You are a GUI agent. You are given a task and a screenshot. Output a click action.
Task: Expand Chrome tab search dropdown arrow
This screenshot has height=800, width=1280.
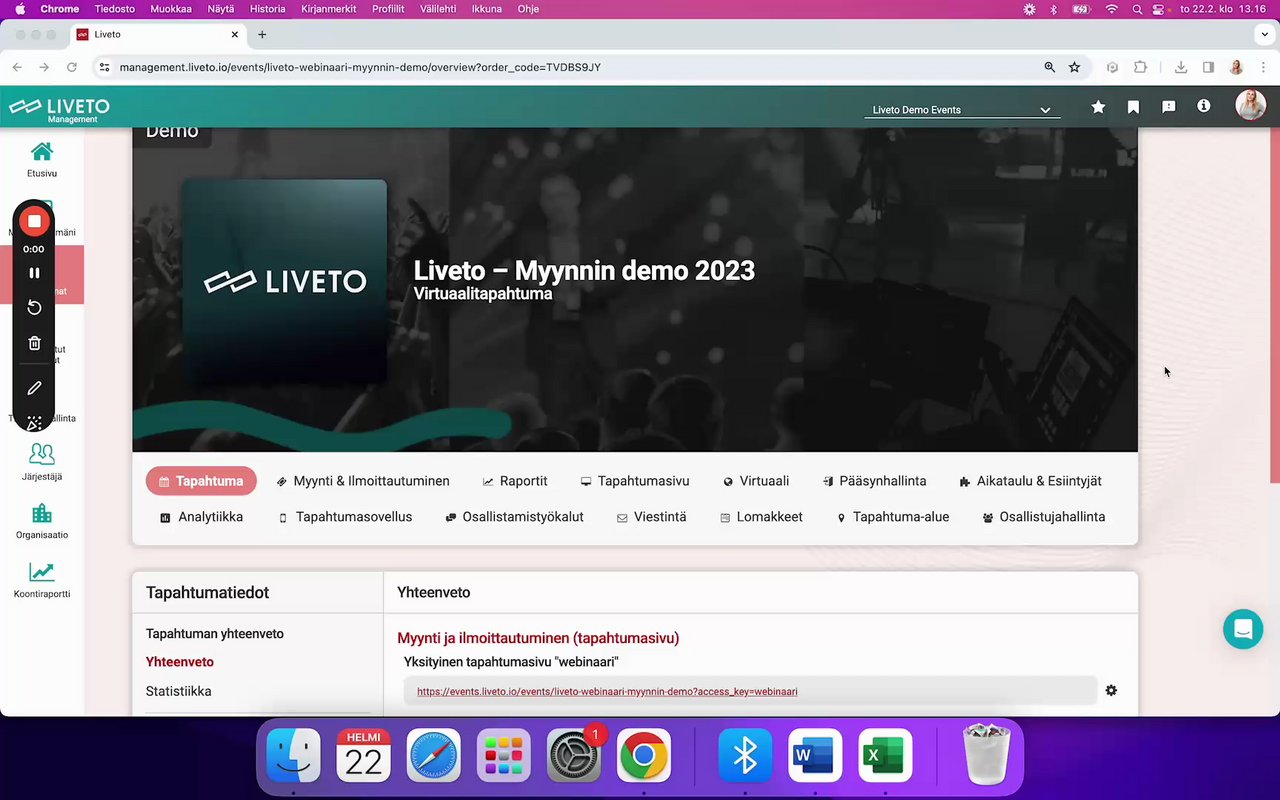1264,34
